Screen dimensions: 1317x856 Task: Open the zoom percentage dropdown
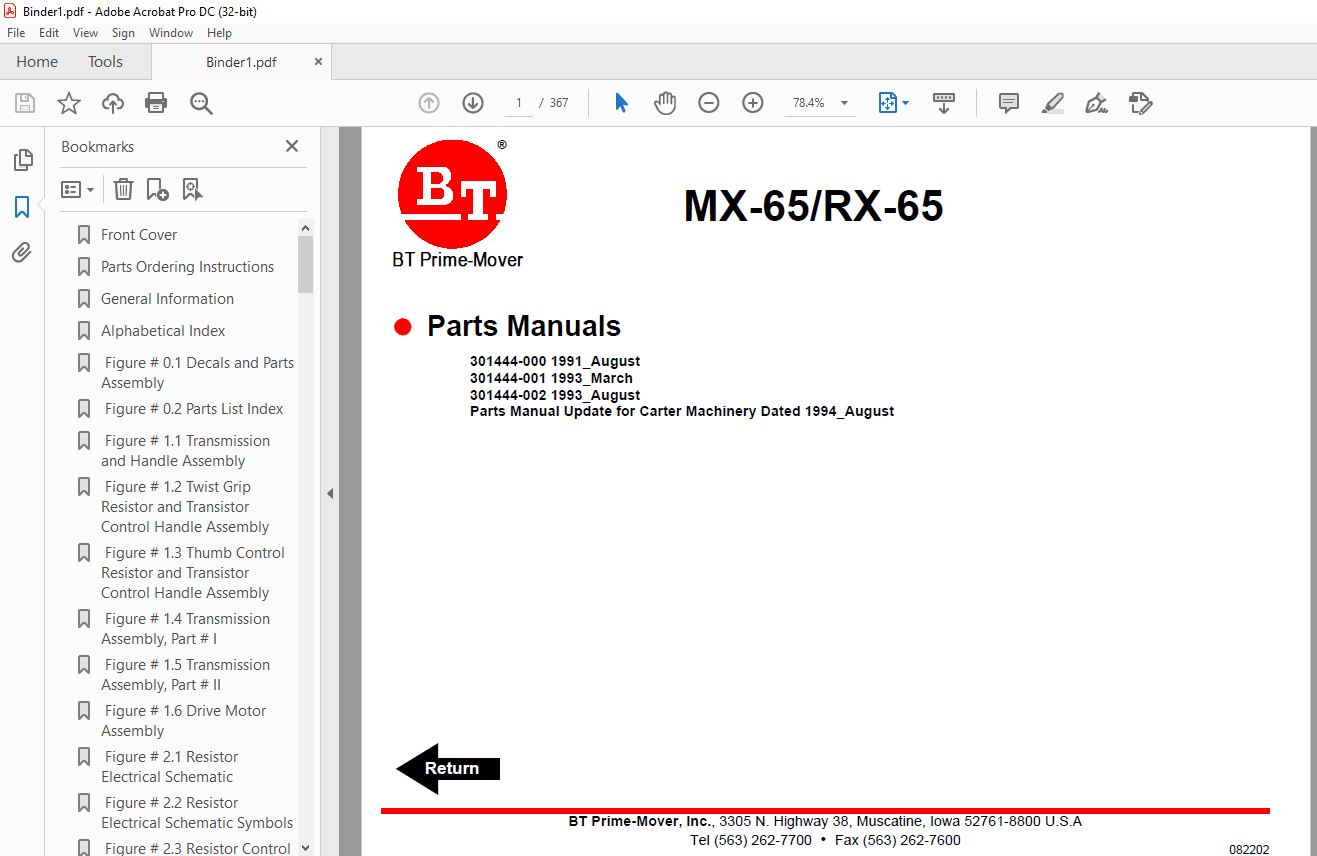tap(844, 103)
